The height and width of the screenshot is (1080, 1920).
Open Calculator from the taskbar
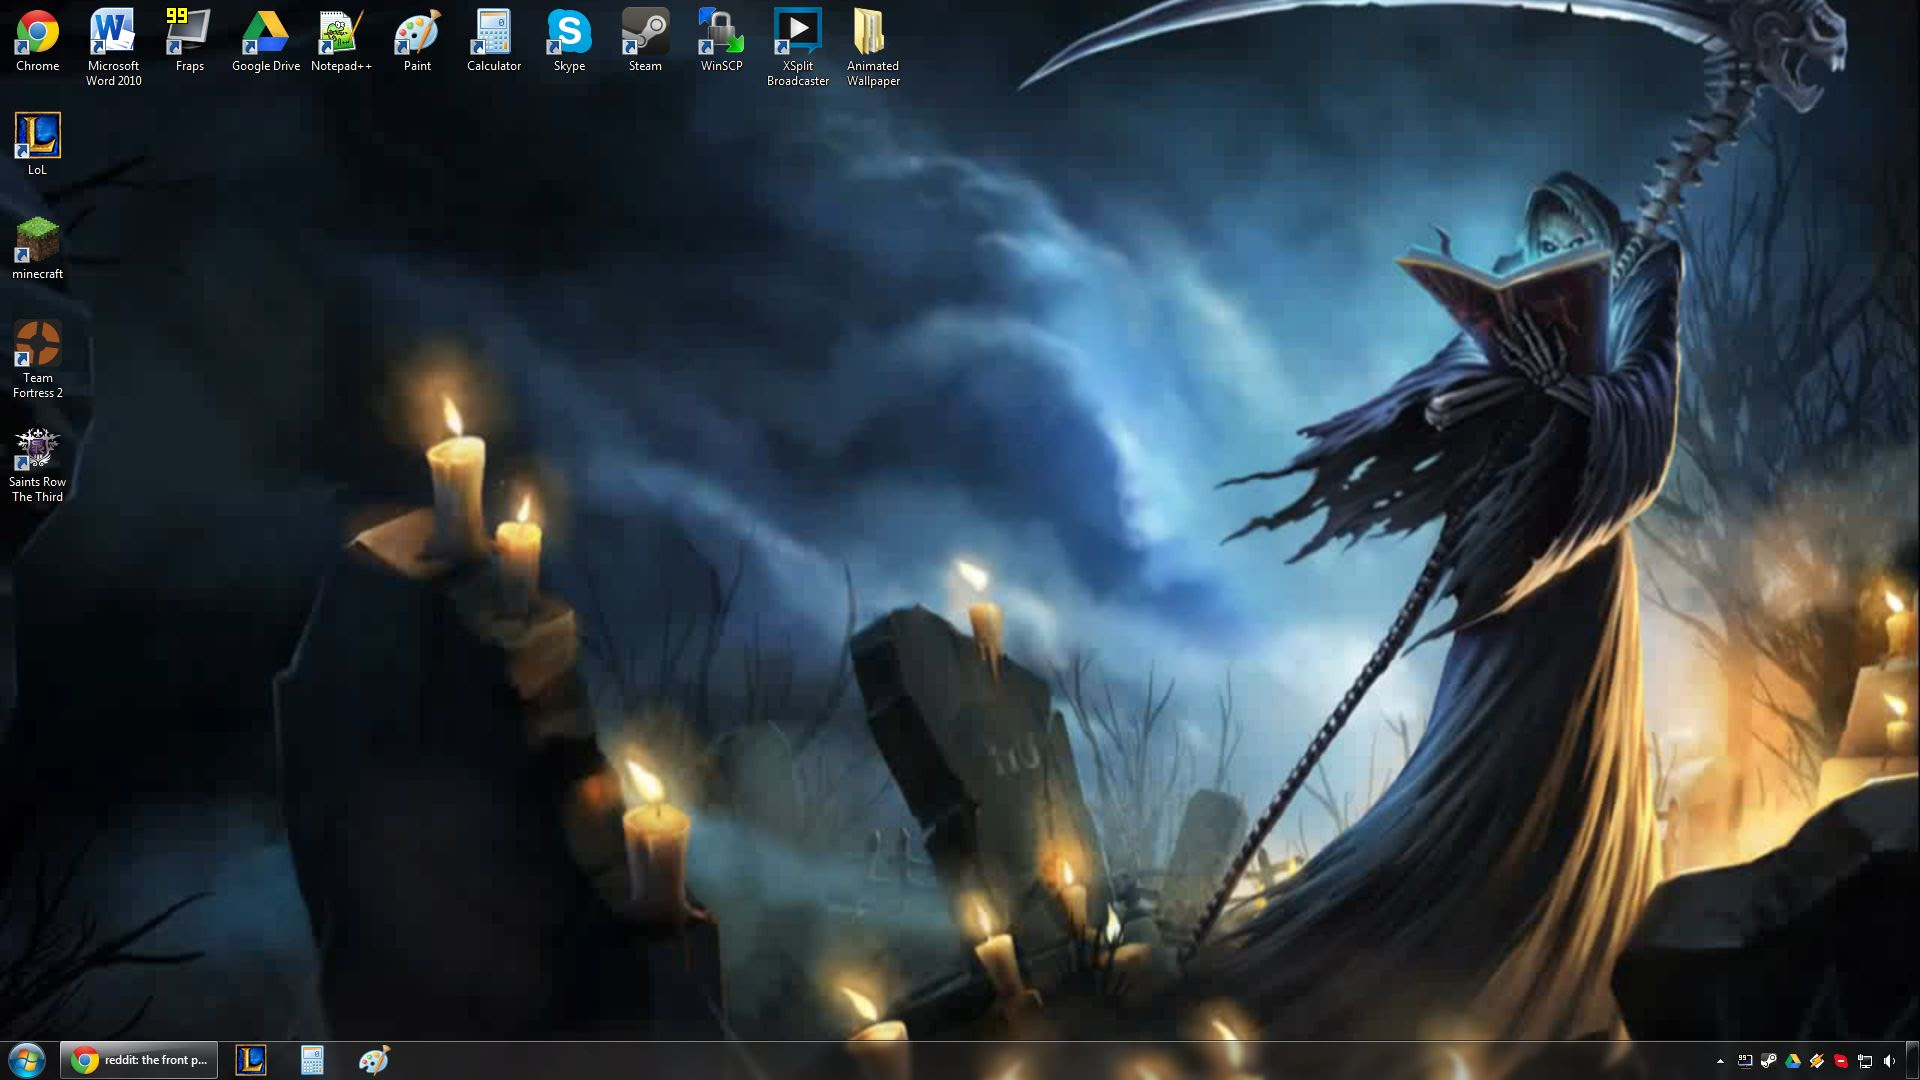coord(312,1060)
